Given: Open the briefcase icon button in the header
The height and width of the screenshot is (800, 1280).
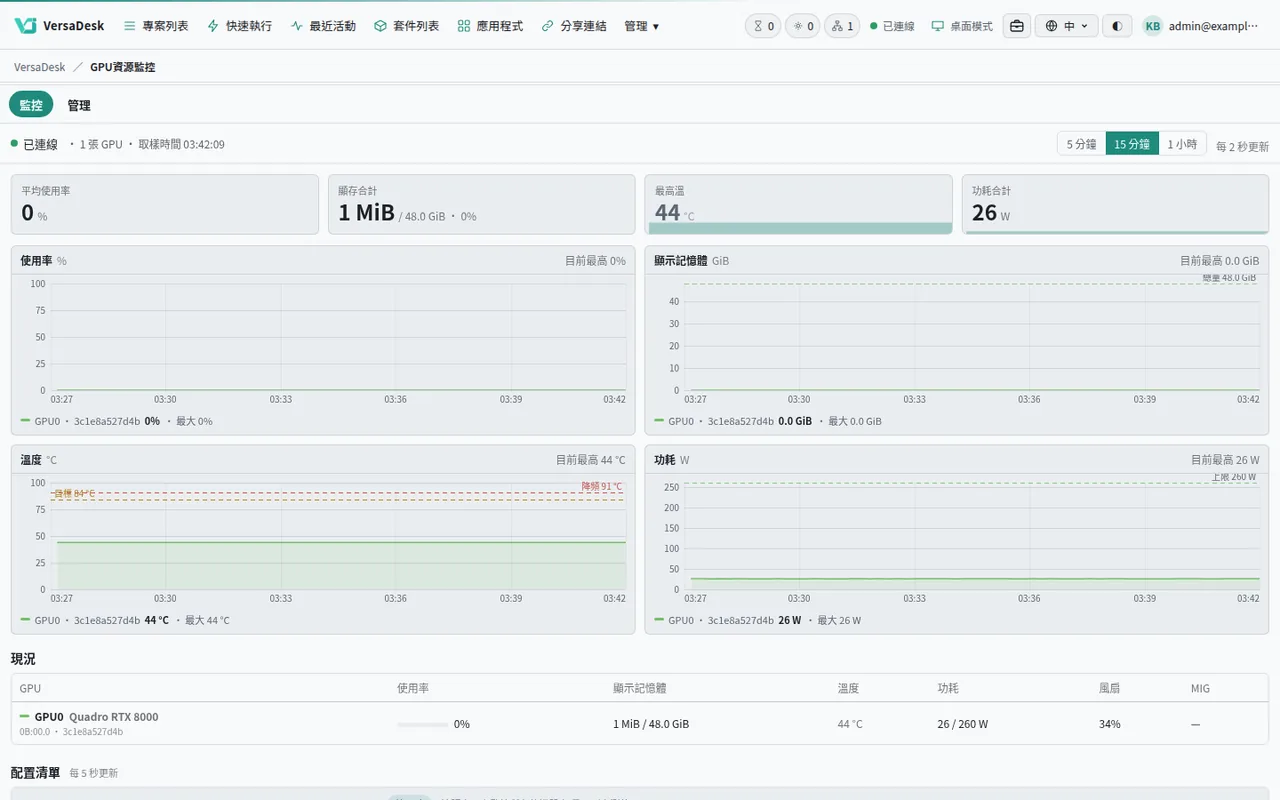Looking at the screenshot, I should [1017, 26].
